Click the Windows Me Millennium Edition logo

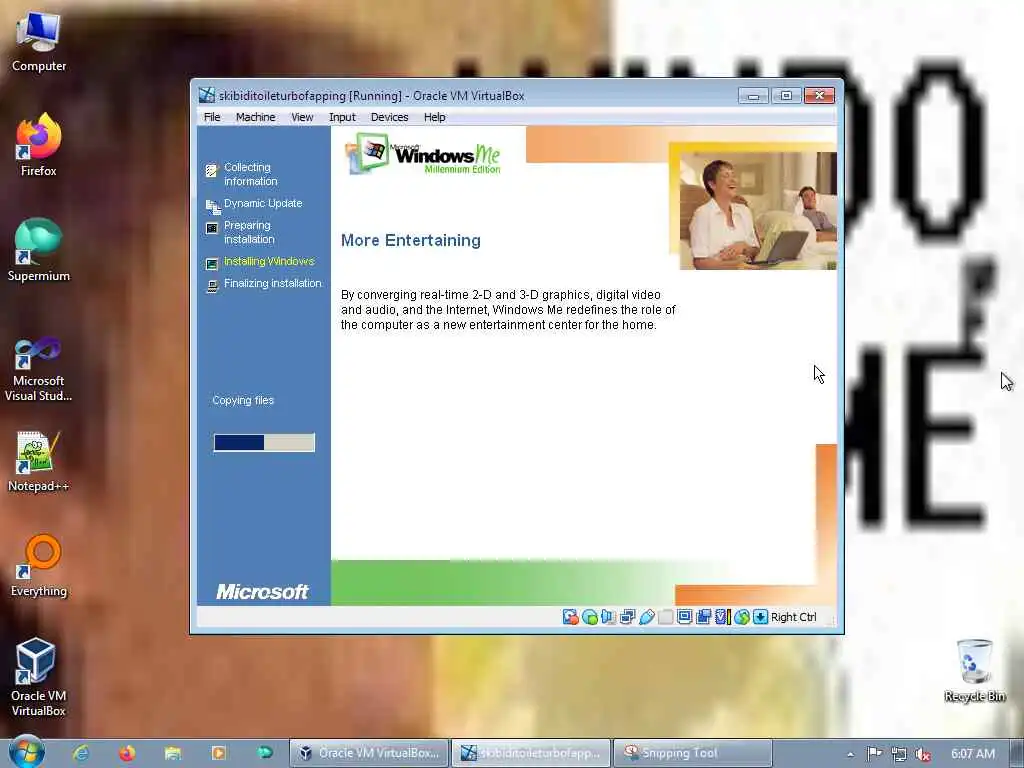coord(424,154)
